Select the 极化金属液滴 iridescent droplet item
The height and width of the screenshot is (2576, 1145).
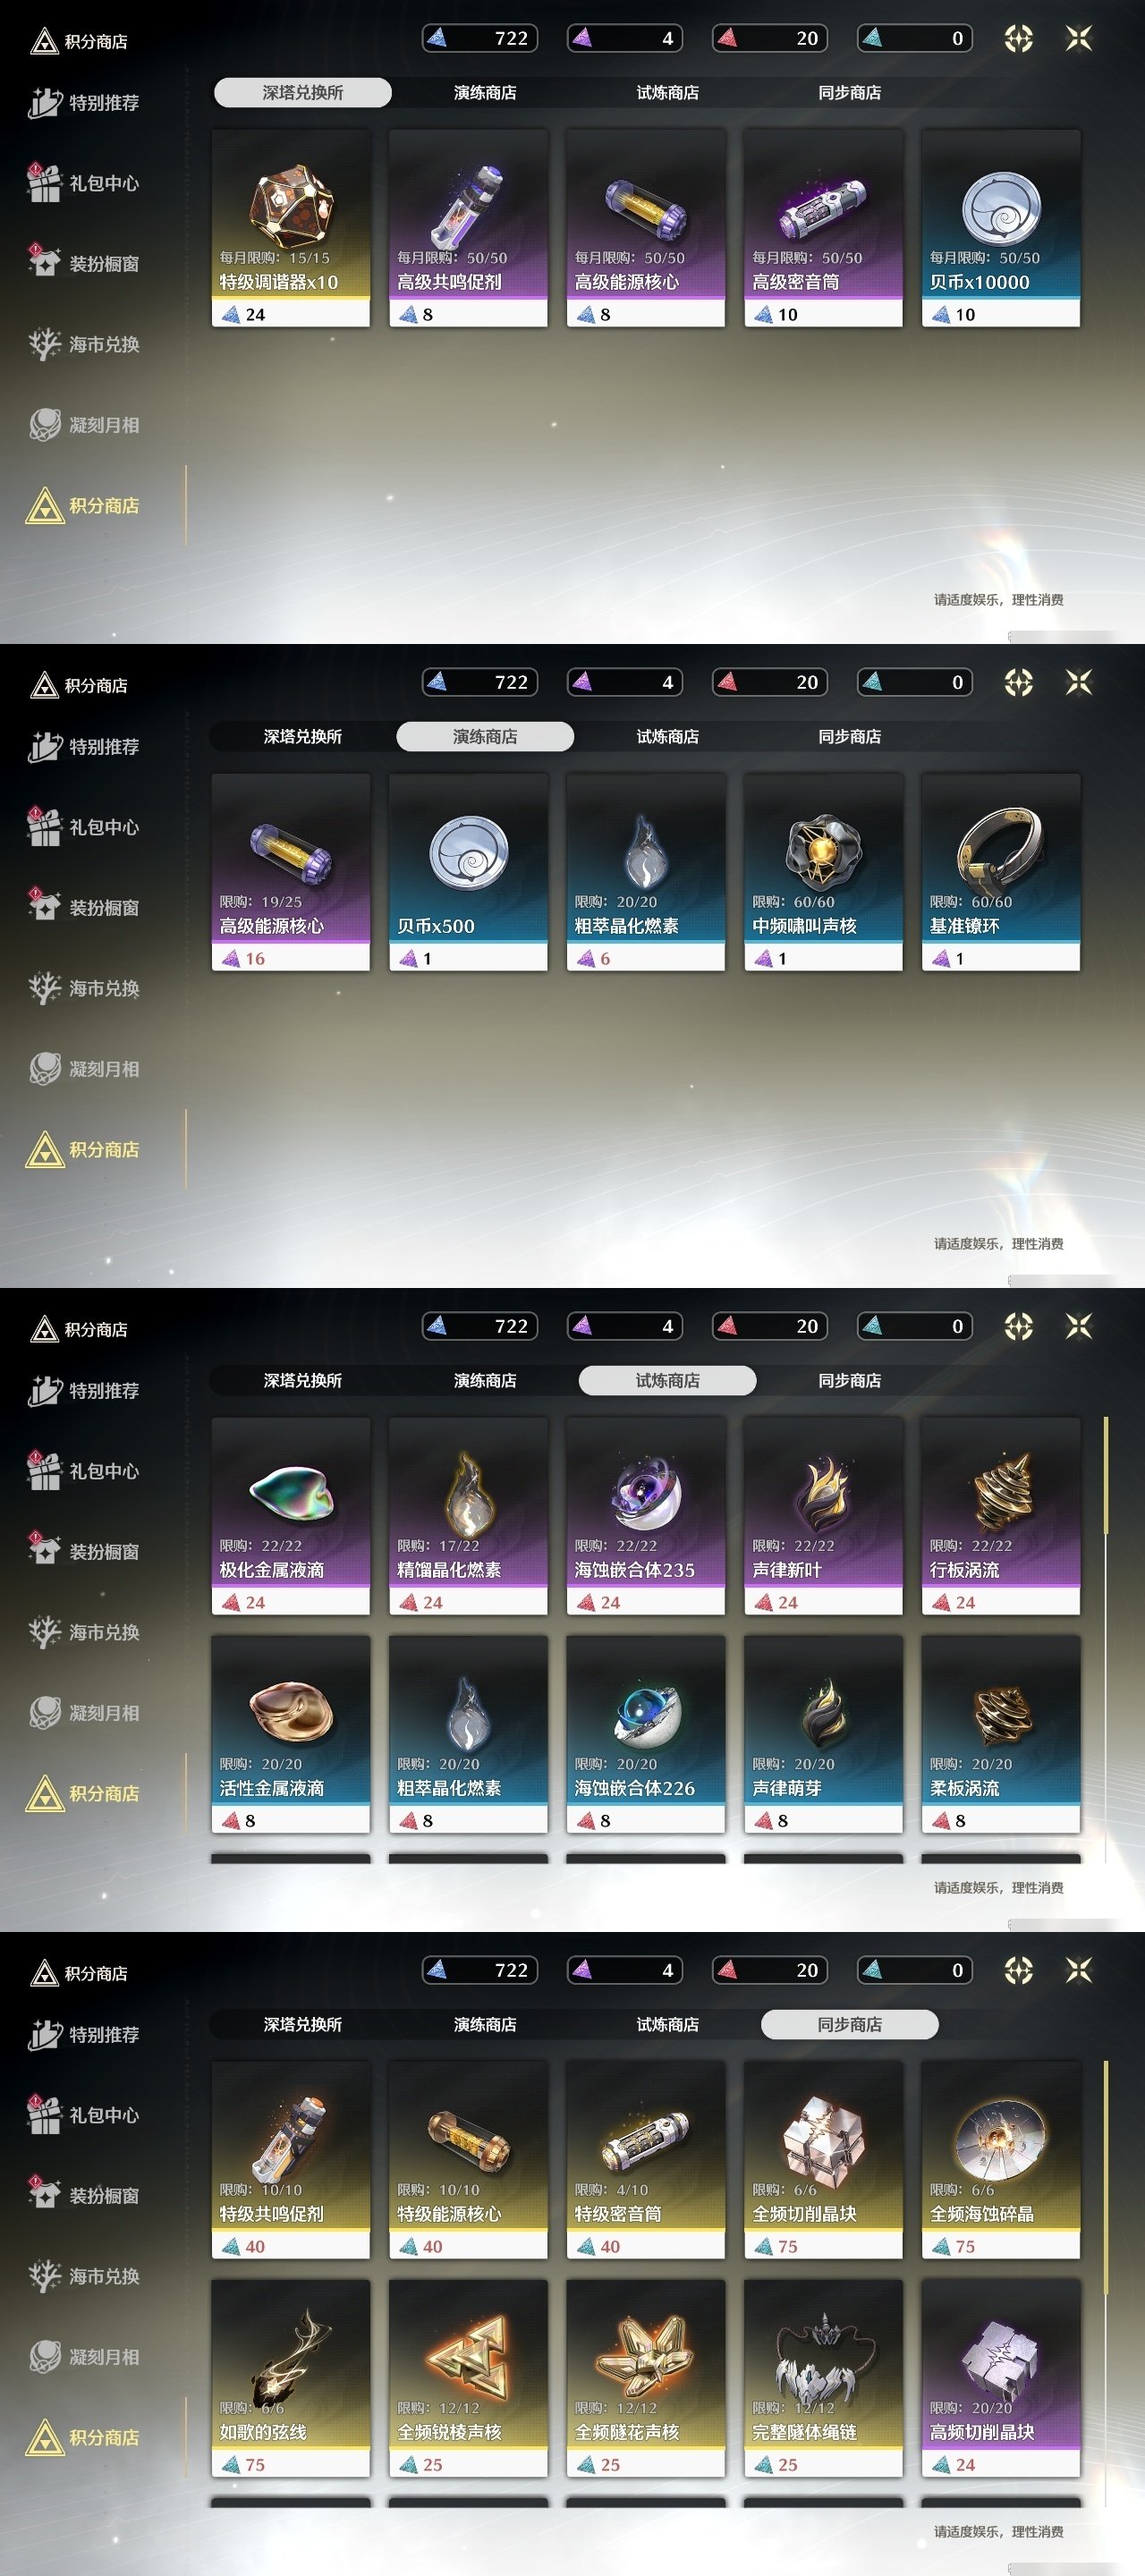tap(291, 1516)
